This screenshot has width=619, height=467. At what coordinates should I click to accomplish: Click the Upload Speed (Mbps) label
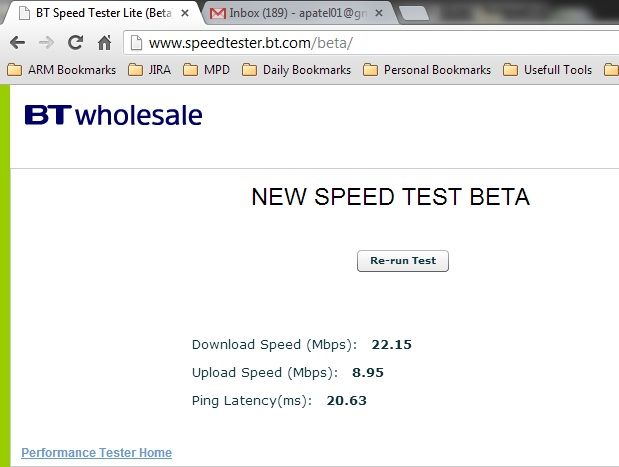(x=265, y=373)
